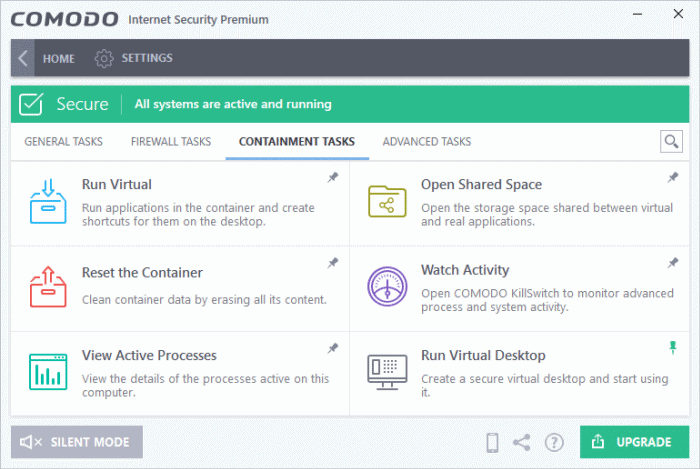This screenshot has height=469, width=700.
Task: Click the Run Virtual Desktop monitor icon
Action: coord(387,372)
